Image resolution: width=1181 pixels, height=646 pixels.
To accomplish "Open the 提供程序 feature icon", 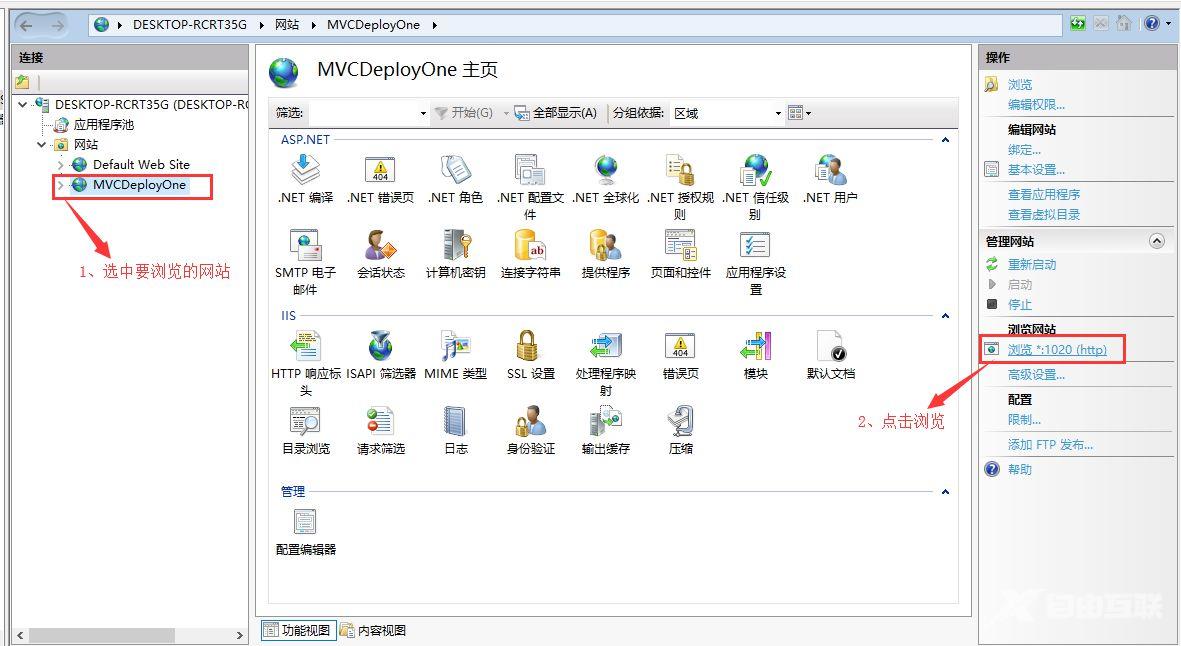I will [606, 245].
